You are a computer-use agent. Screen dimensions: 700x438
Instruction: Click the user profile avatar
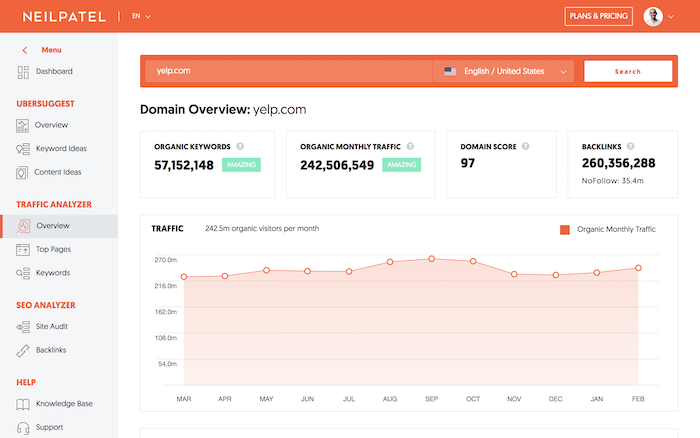(653, 17)
